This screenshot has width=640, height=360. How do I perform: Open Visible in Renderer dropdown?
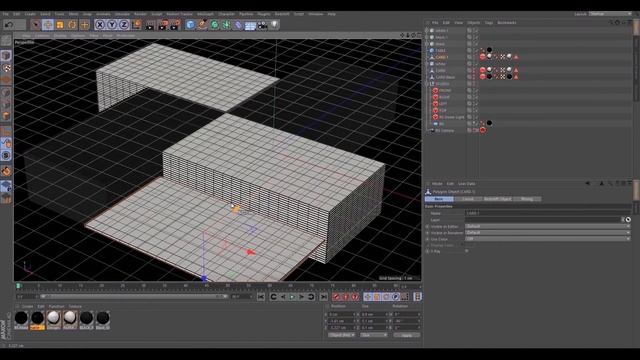click(x=548, y=233)
